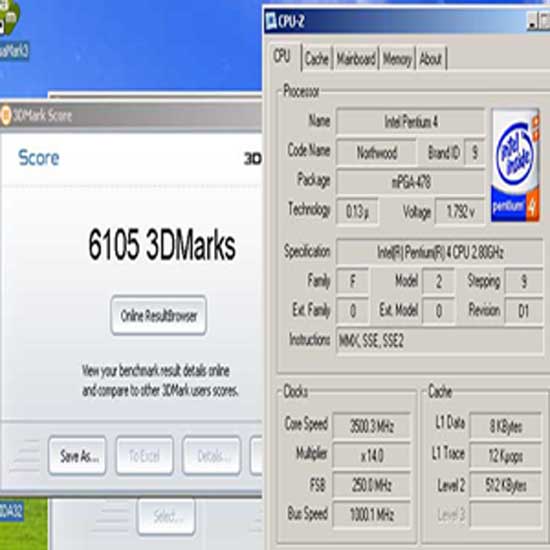Click the Specification field Pentium 4 CPU 2.80GHz
The width and height of the screenshot is (550, 550).
click(440, 252)
